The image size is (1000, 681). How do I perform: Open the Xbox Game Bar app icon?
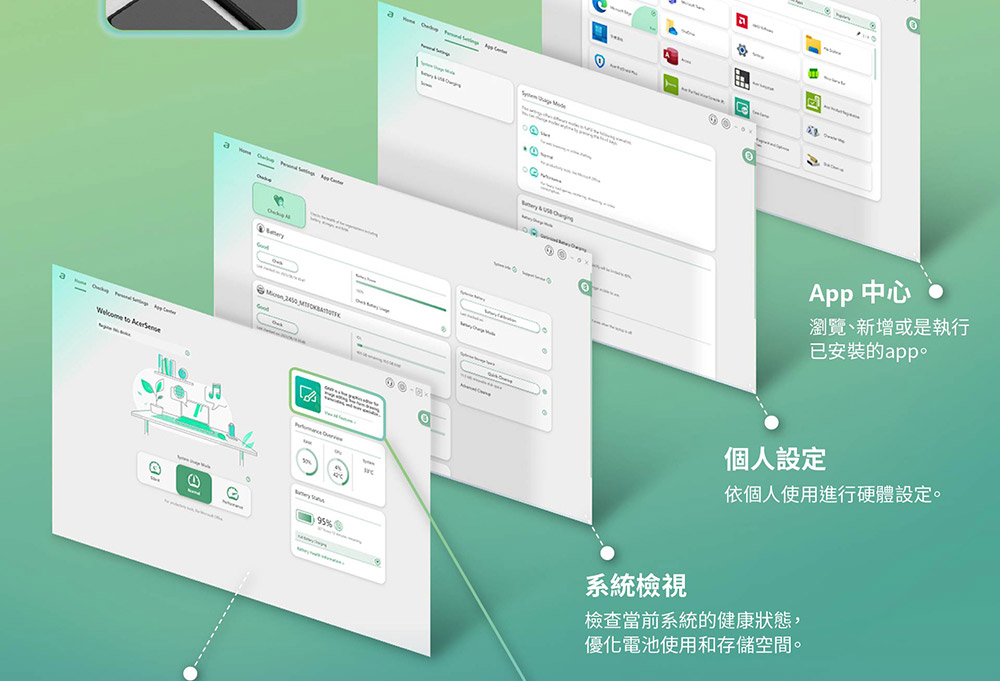tap(813, 73)
